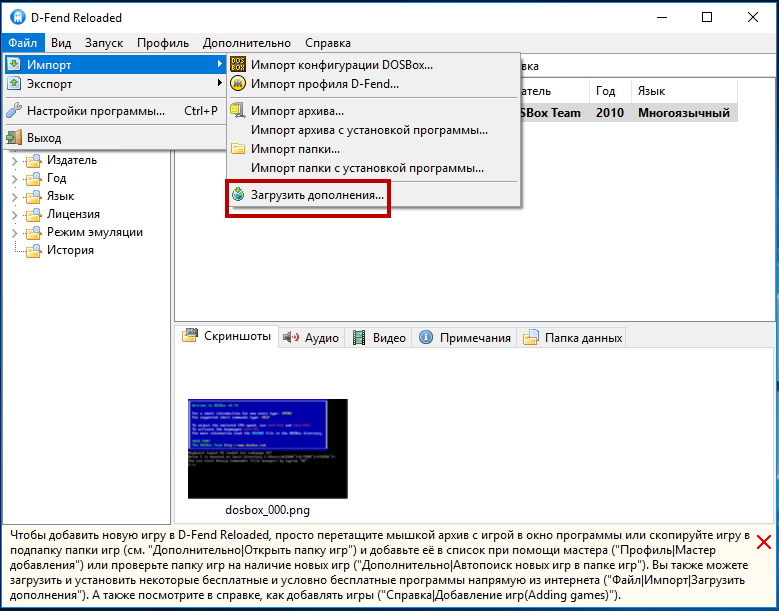
Task: Sort by the Язык column header
Action: [684, 91]
